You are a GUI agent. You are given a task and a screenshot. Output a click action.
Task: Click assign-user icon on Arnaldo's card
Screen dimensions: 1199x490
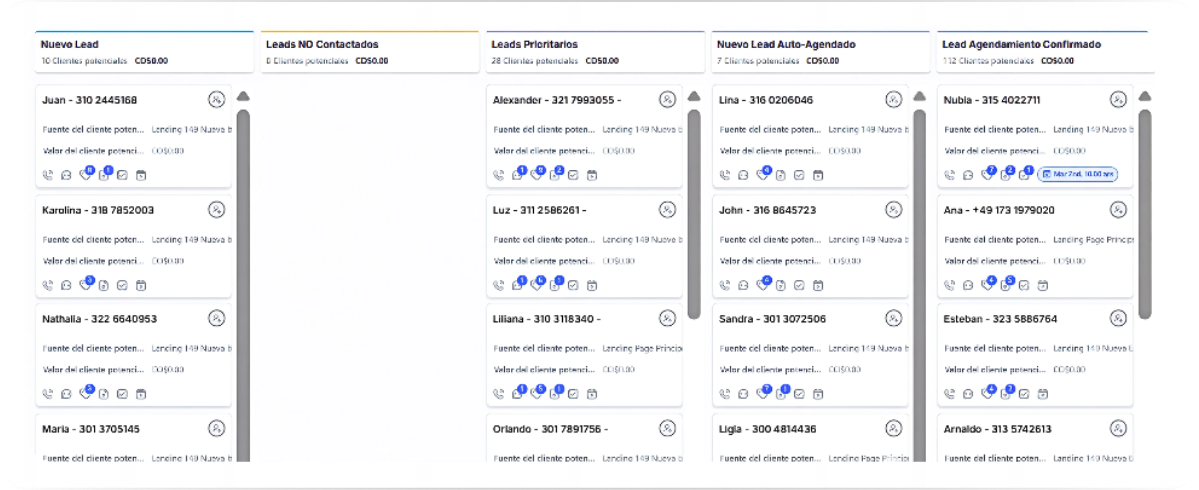click(x=1119, y=428)
